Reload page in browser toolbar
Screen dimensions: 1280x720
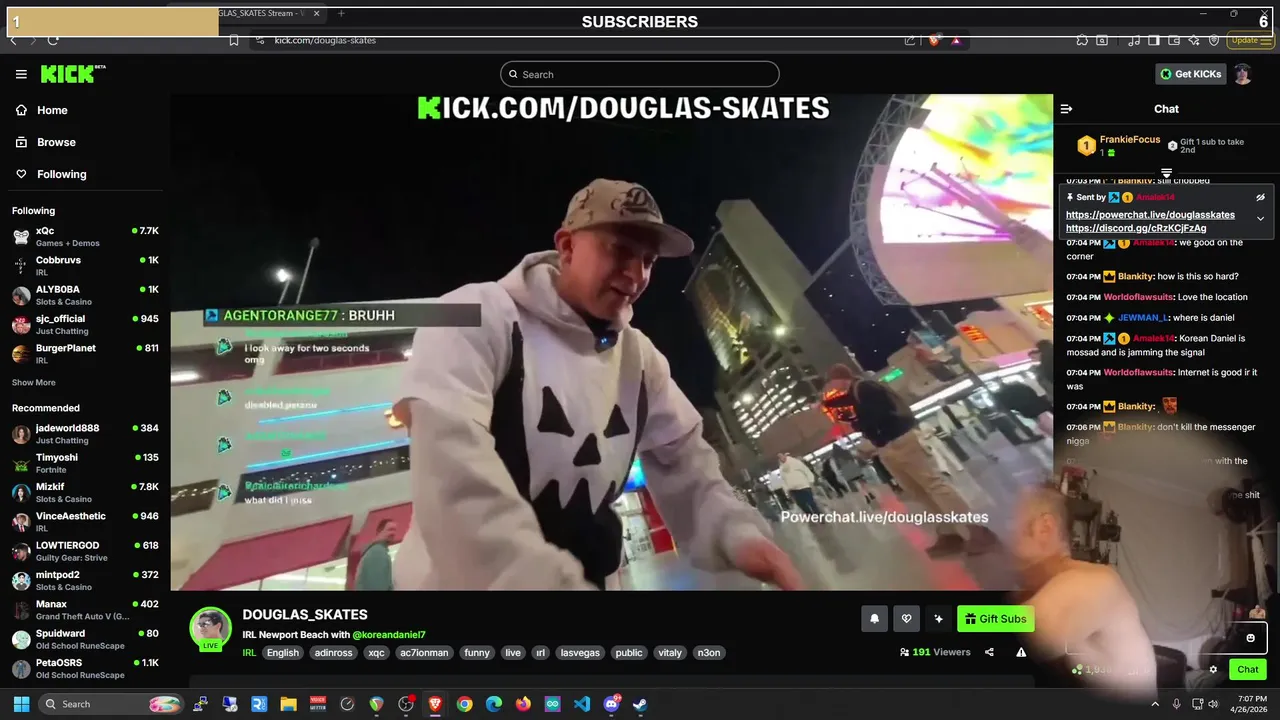[x=53, y=40]
